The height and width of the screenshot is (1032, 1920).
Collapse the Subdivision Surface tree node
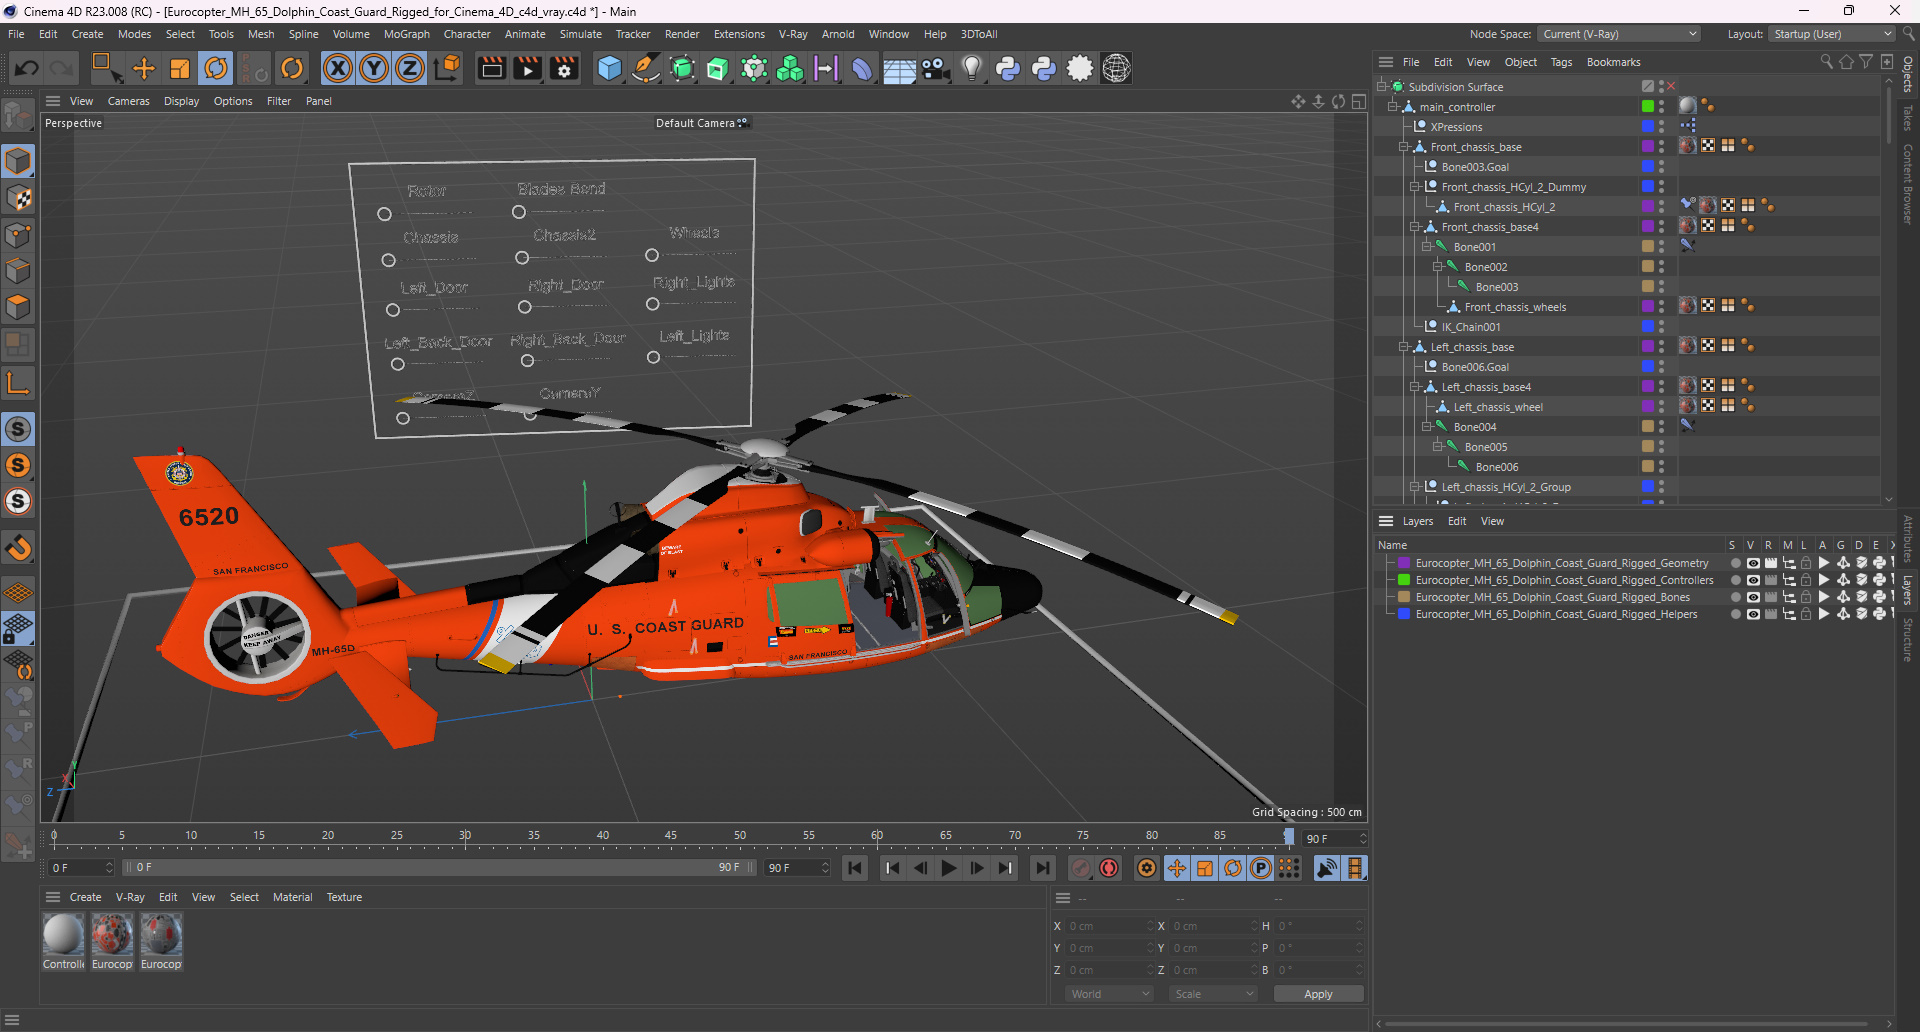pyautogui.click(x=1381, y=87)
